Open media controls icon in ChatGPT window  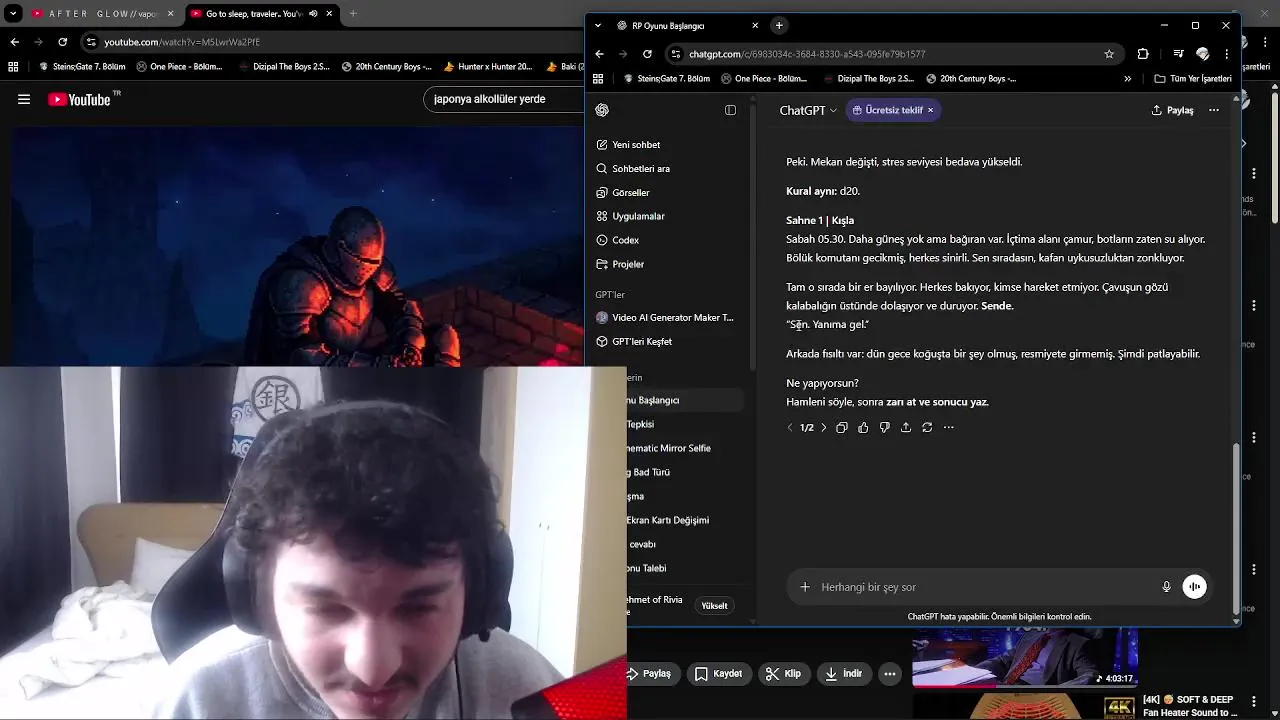pos(1179,54)
